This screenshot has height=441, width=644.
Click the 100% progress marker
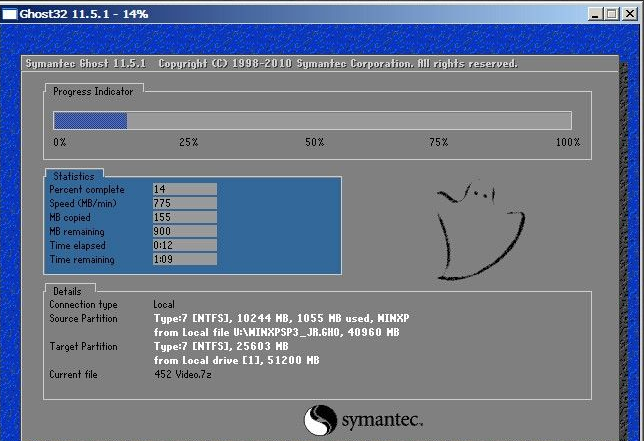pos(568,142)
